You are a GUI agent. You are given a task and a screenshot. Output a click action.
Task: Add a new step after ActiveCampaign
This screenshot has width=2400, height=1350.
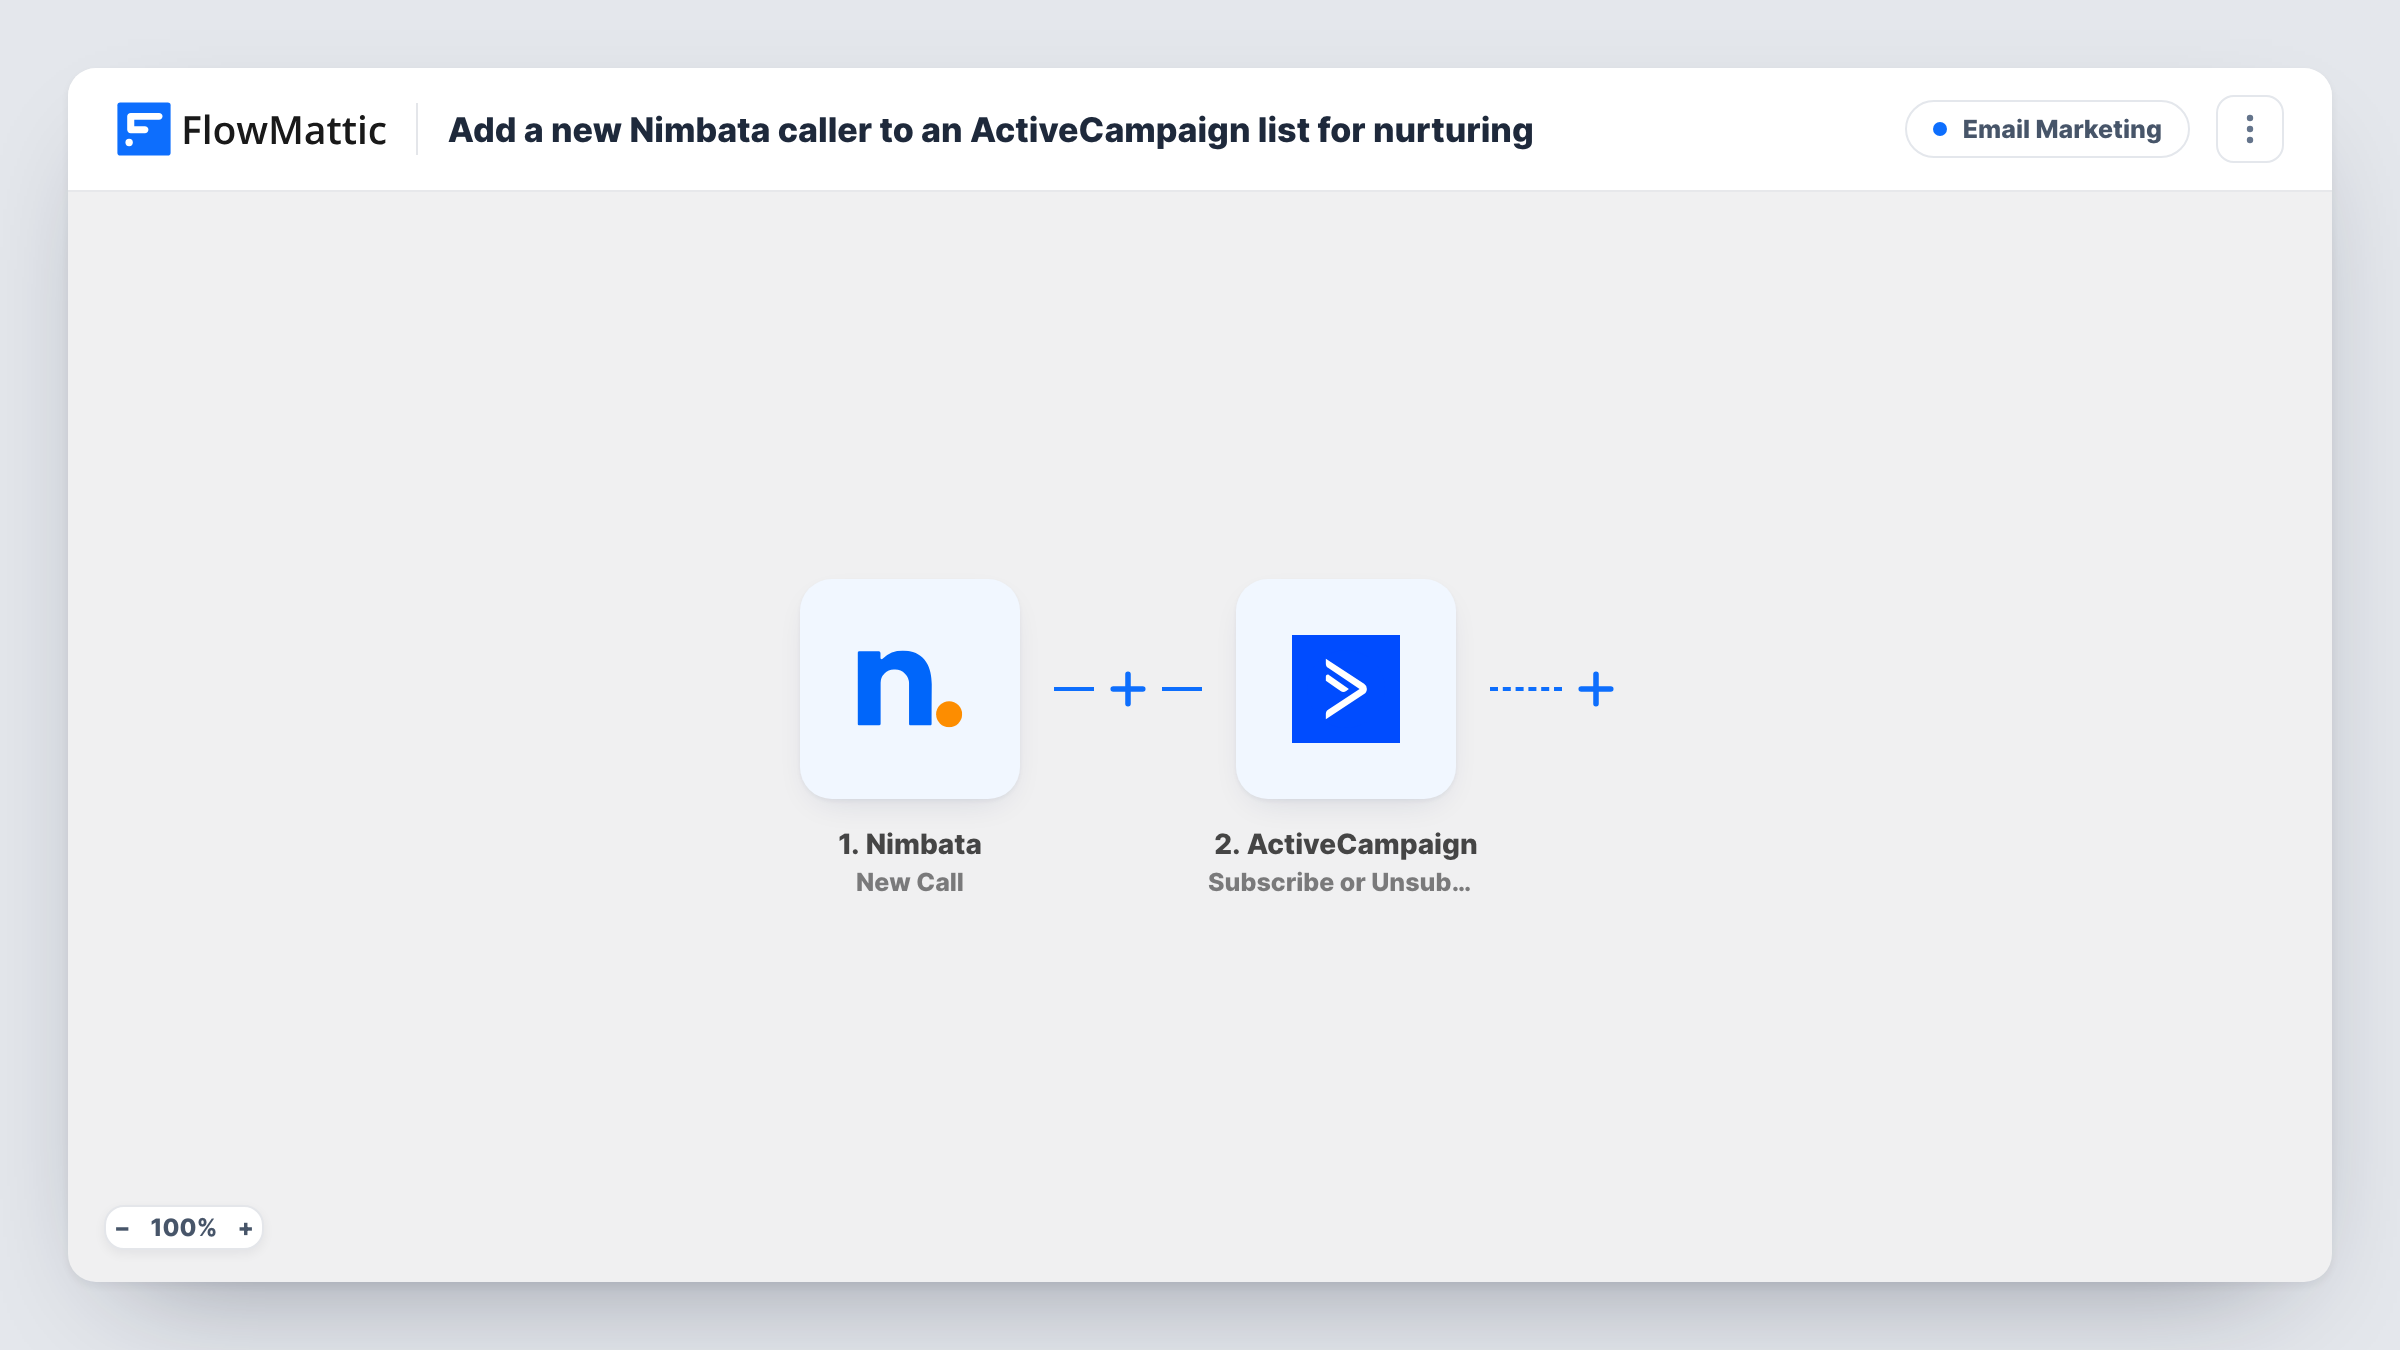1596,689
